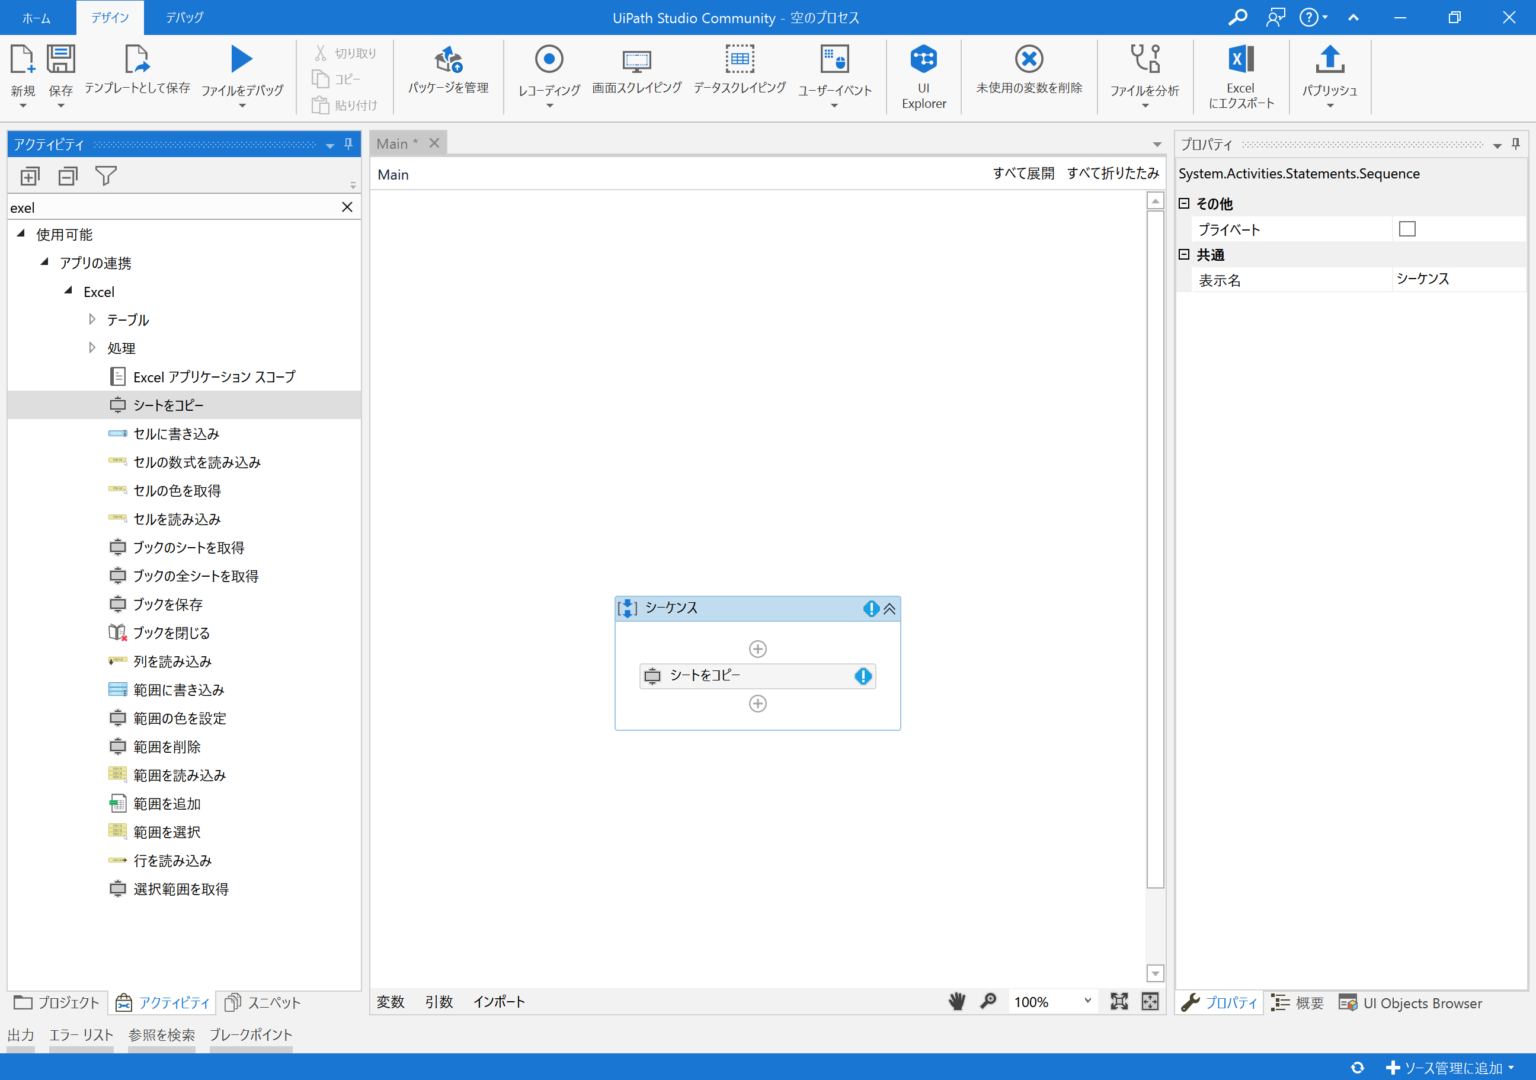Toggle the pin on the アクティビティ panel
Screen dimensions: 1536x1080
[x=347, y=144]
